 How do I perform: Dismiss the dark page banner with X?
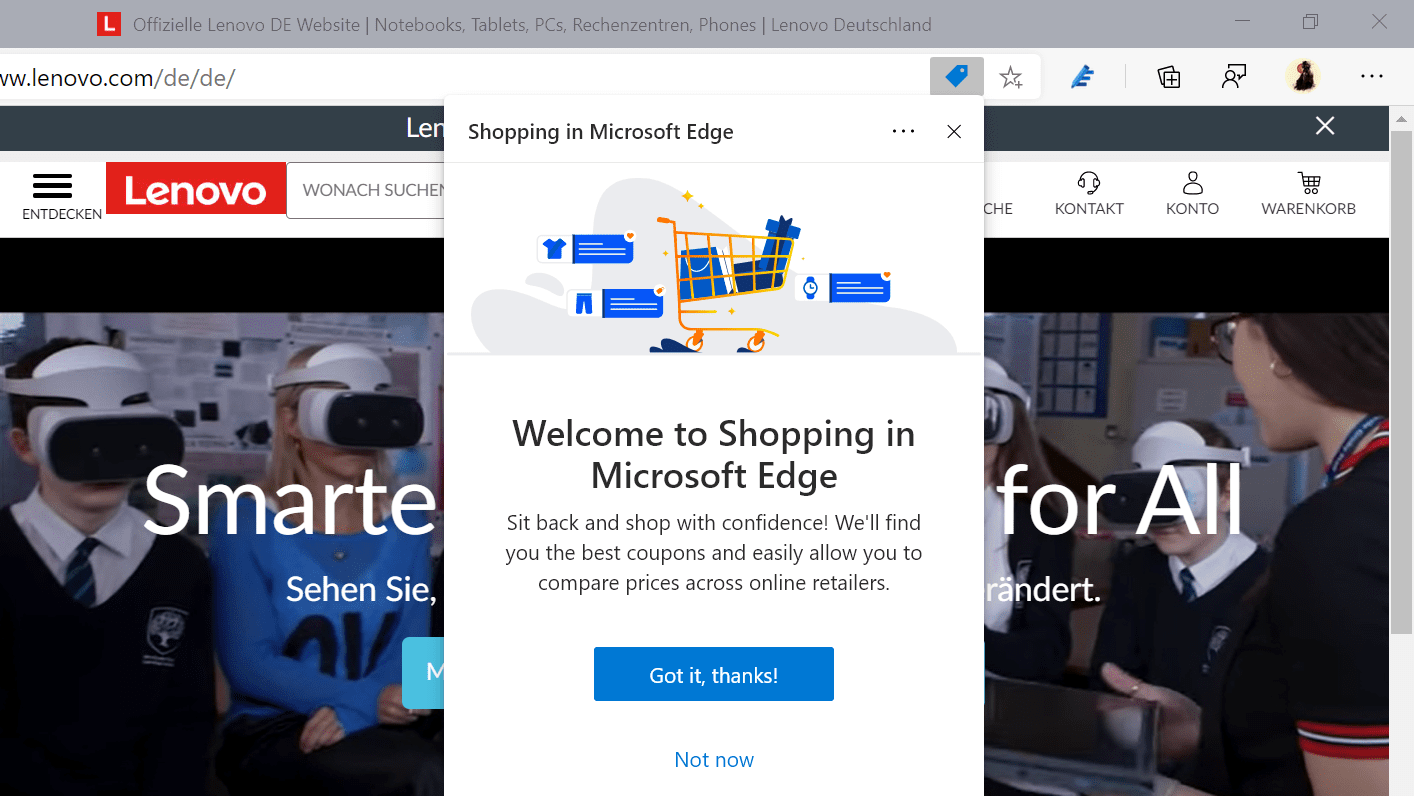1324,126
